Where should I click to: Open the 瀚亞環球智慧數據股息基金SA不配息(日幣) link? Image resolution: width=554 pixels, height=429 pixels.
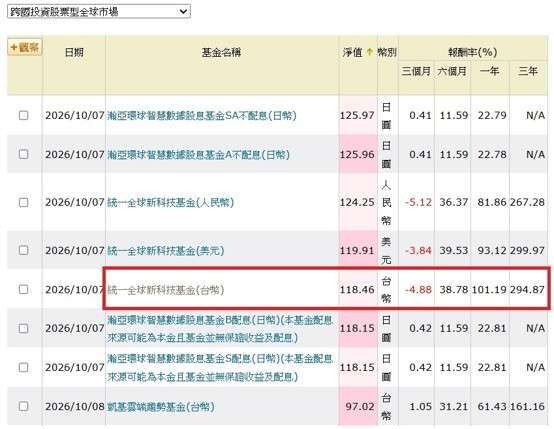202,116
